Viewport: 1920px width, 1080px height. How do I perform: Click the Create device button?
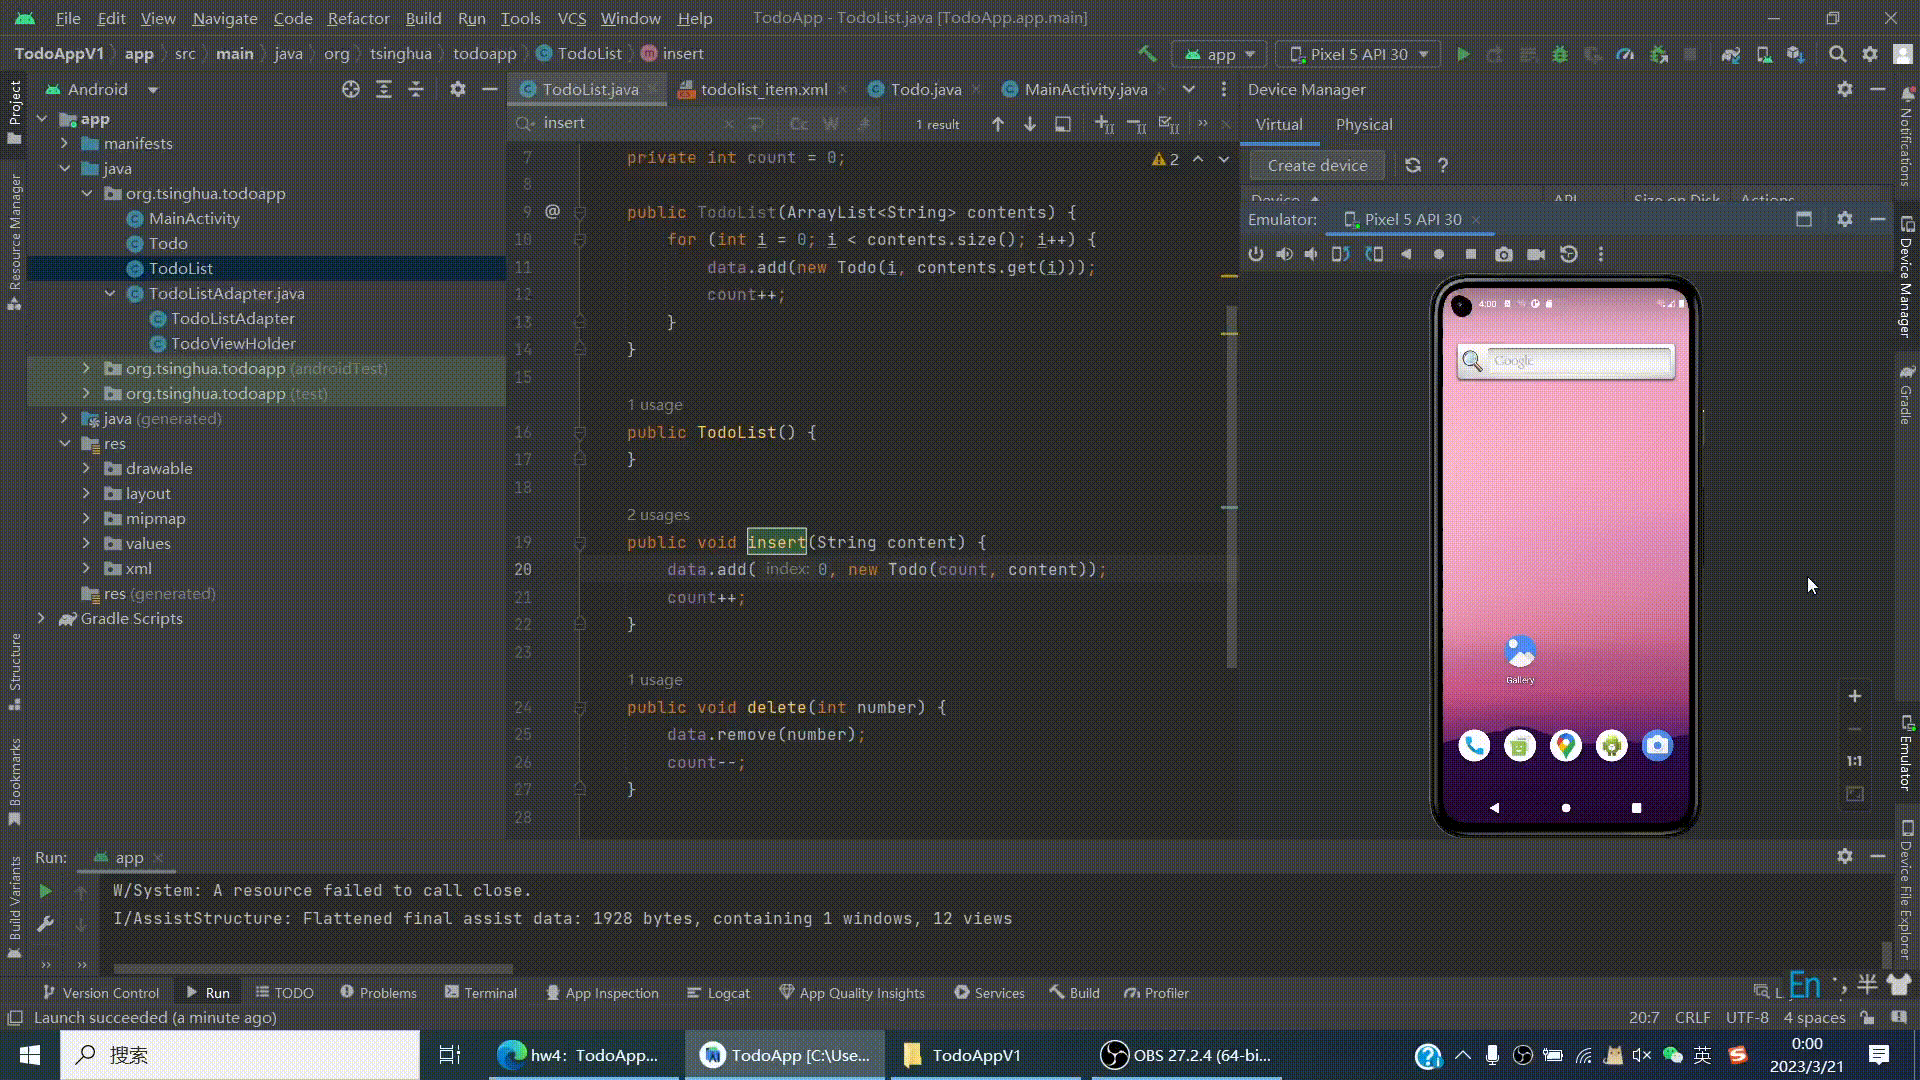tap(1316, 165)
